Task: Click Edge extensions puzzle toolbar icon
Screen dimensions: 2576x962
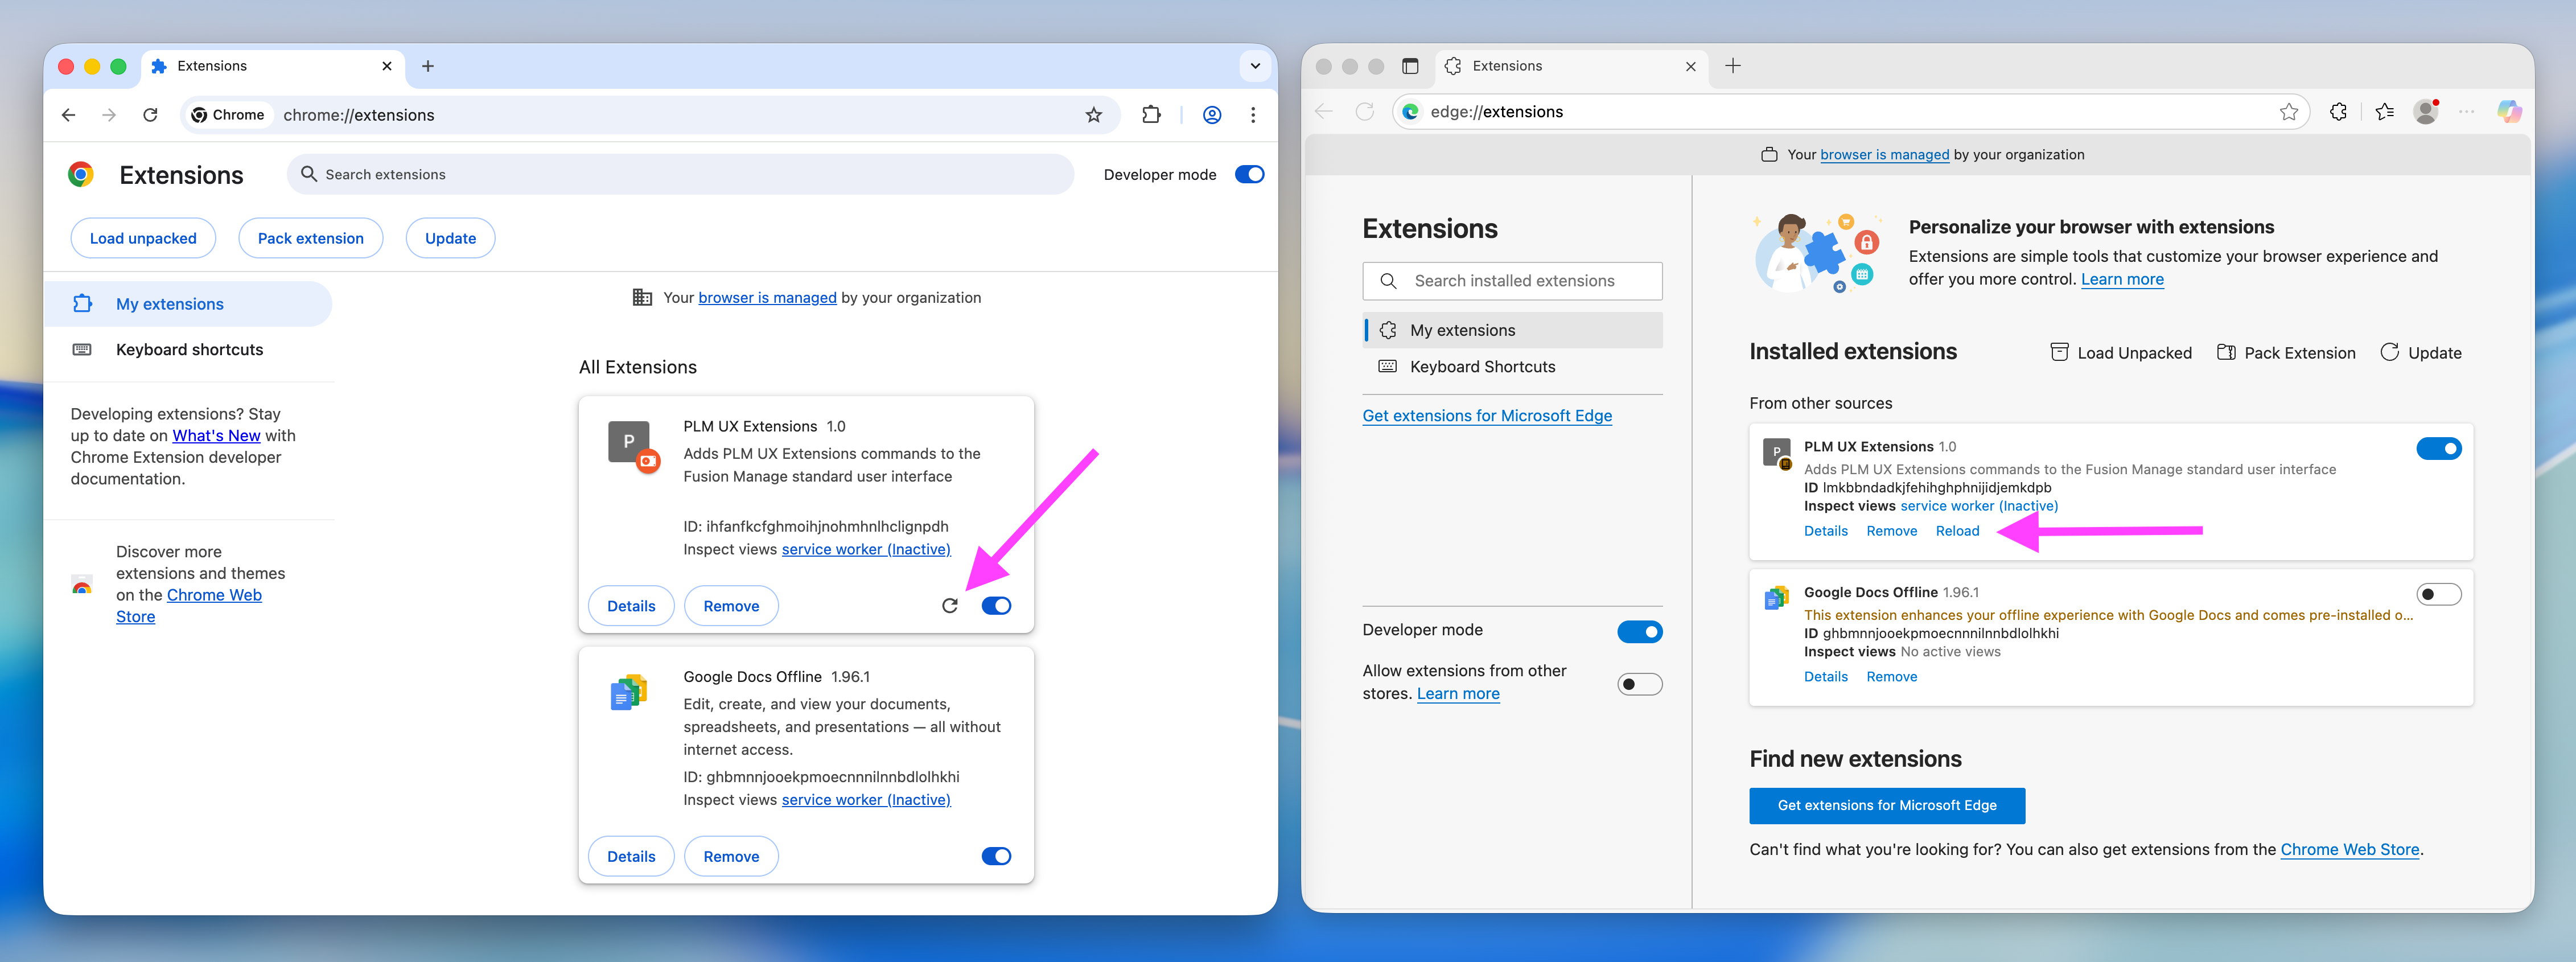Action: 2337,112
